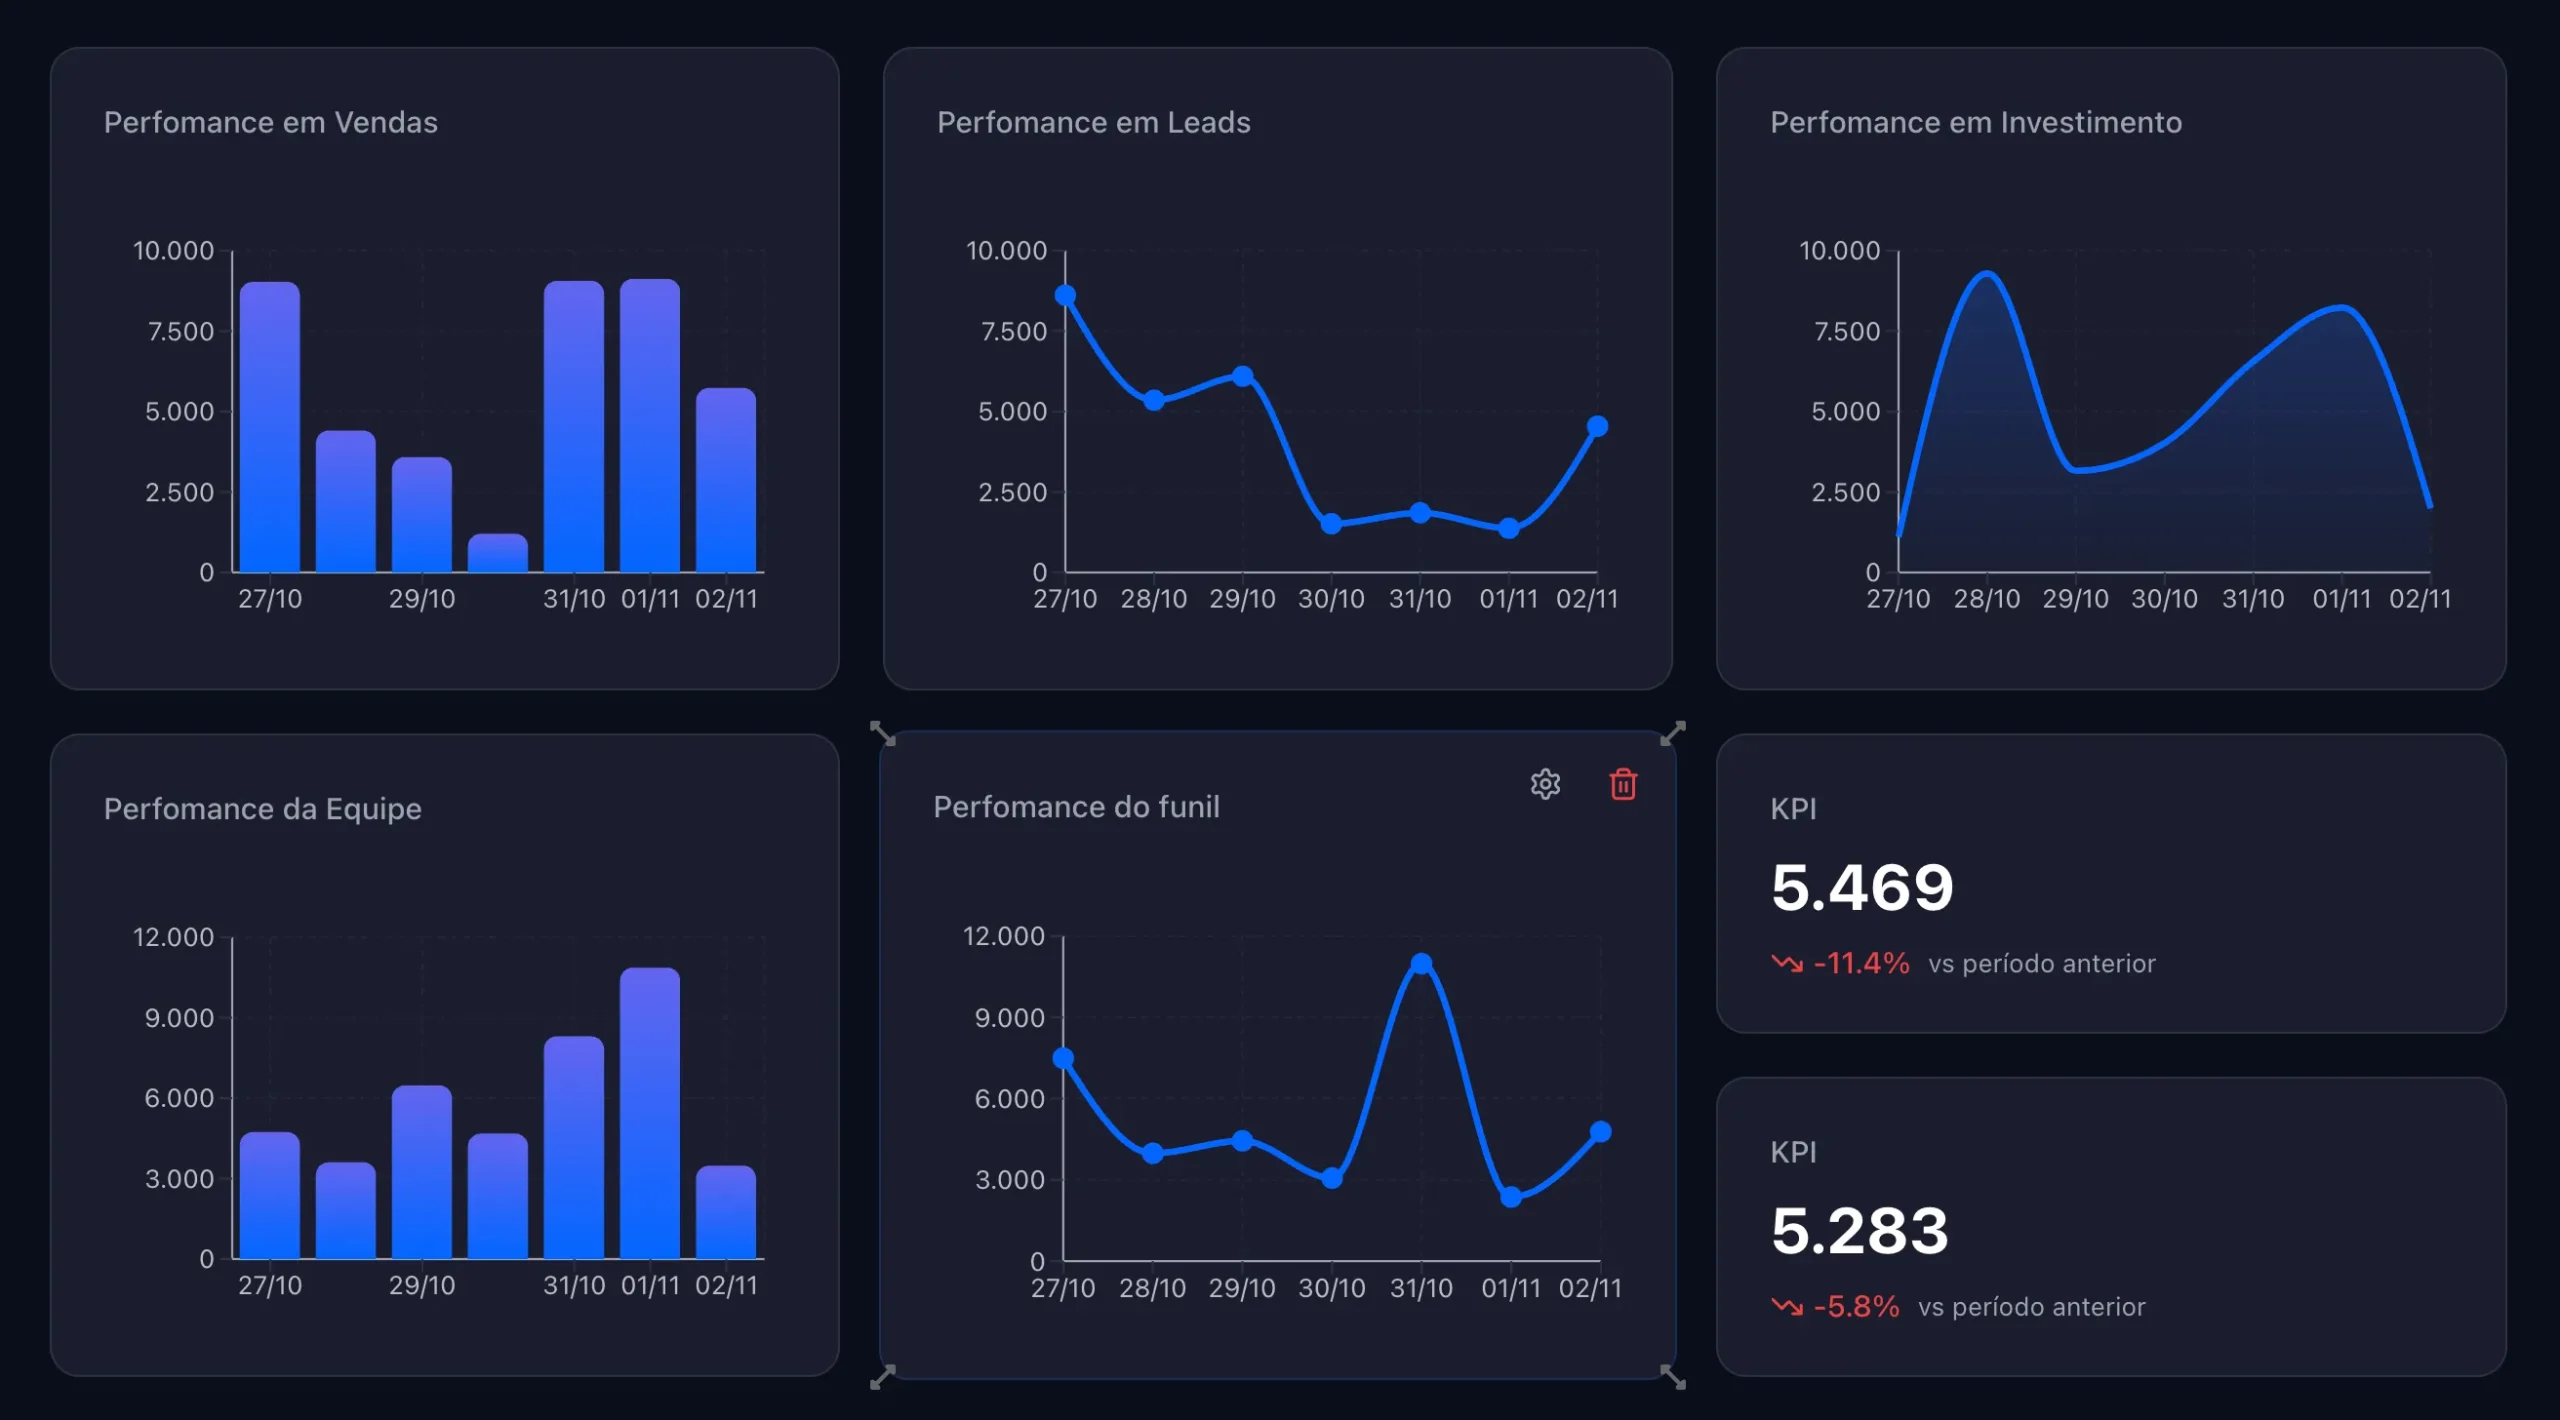The width and height of the screenshot is (2560, 1420).
Task: Open settings gear on Perfomance do funil
Action: (x=1545, y=784)
